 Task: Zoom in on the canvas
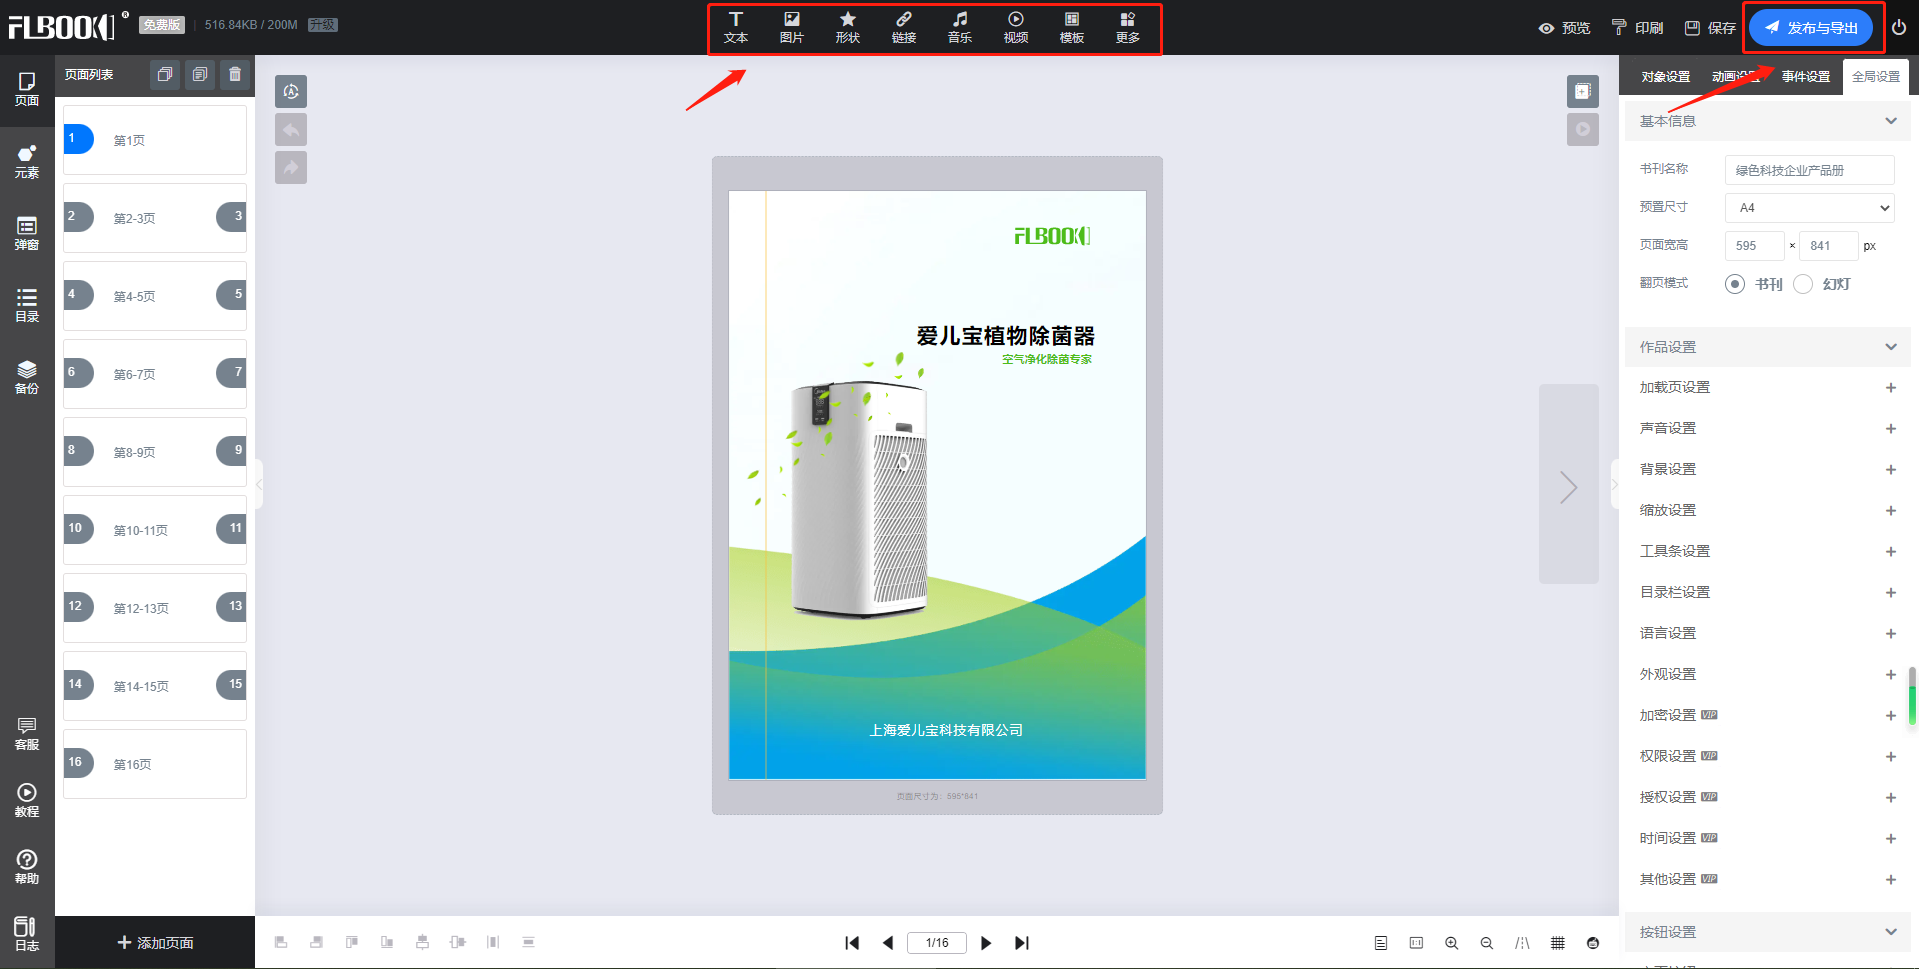pyautogui.click(x=1451, y=943)
